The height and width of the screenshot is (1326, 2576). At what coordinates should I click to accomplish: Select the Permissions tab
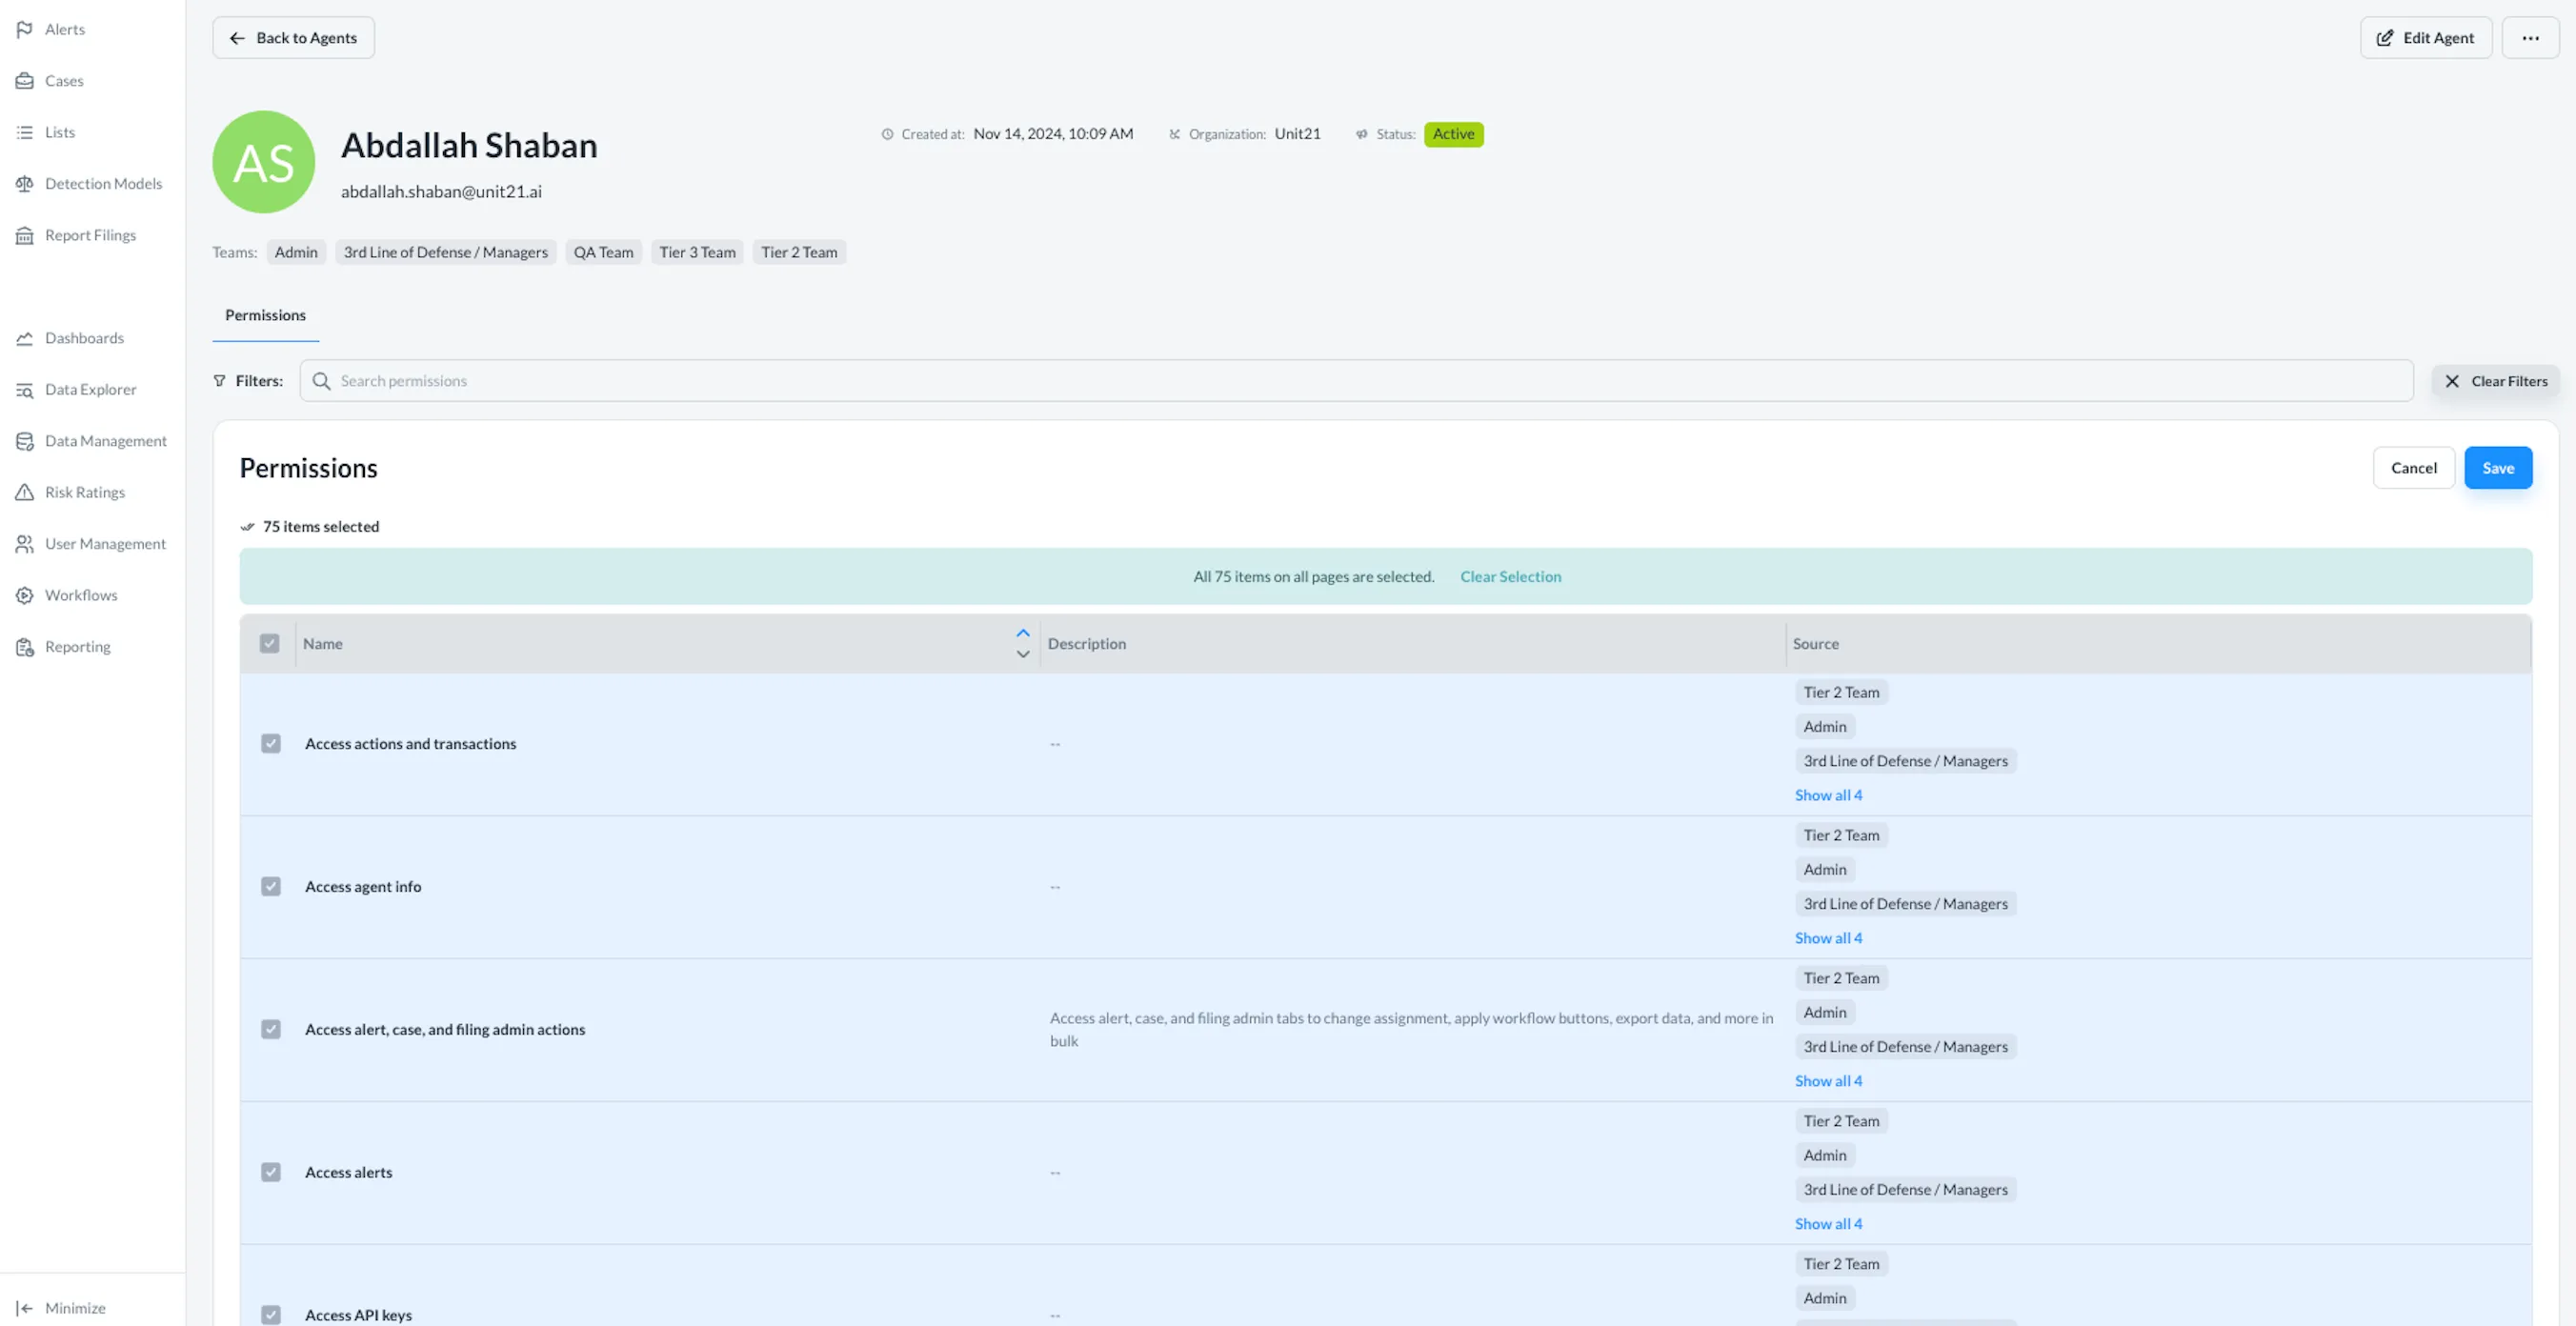[x=265, y=315]
